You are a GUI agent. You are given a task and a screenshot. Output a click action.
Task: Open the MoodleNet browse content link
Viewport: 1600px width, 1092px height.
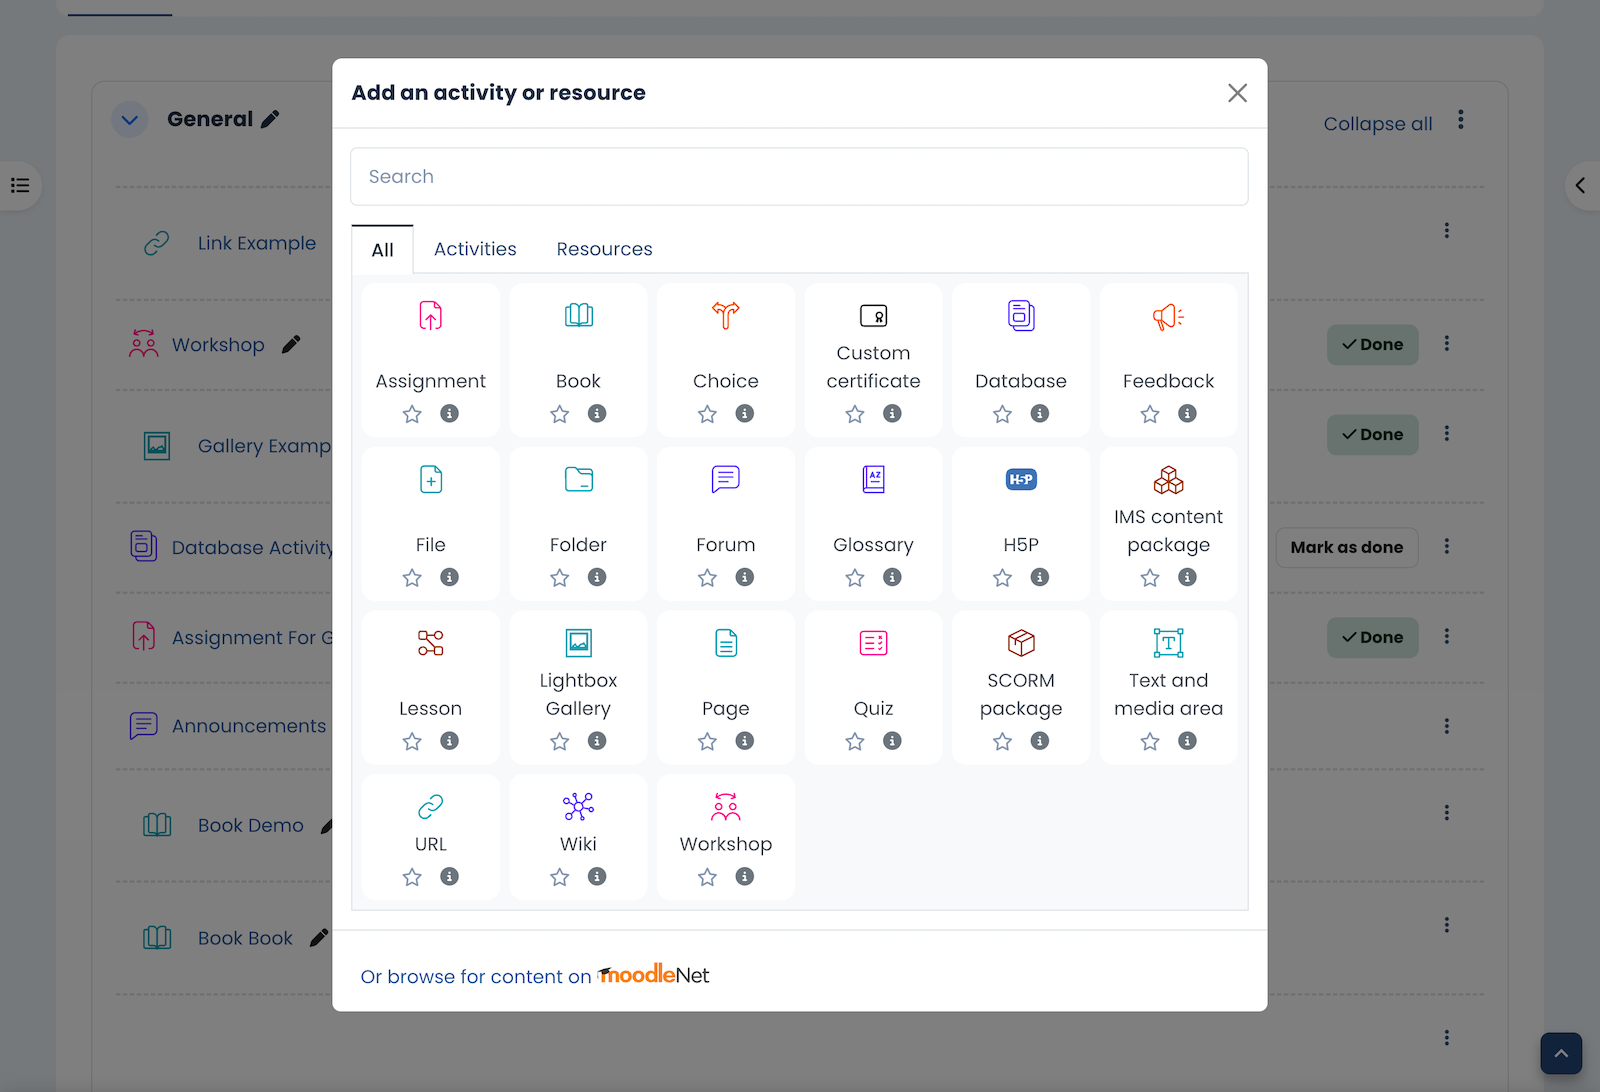click(535, 976)
